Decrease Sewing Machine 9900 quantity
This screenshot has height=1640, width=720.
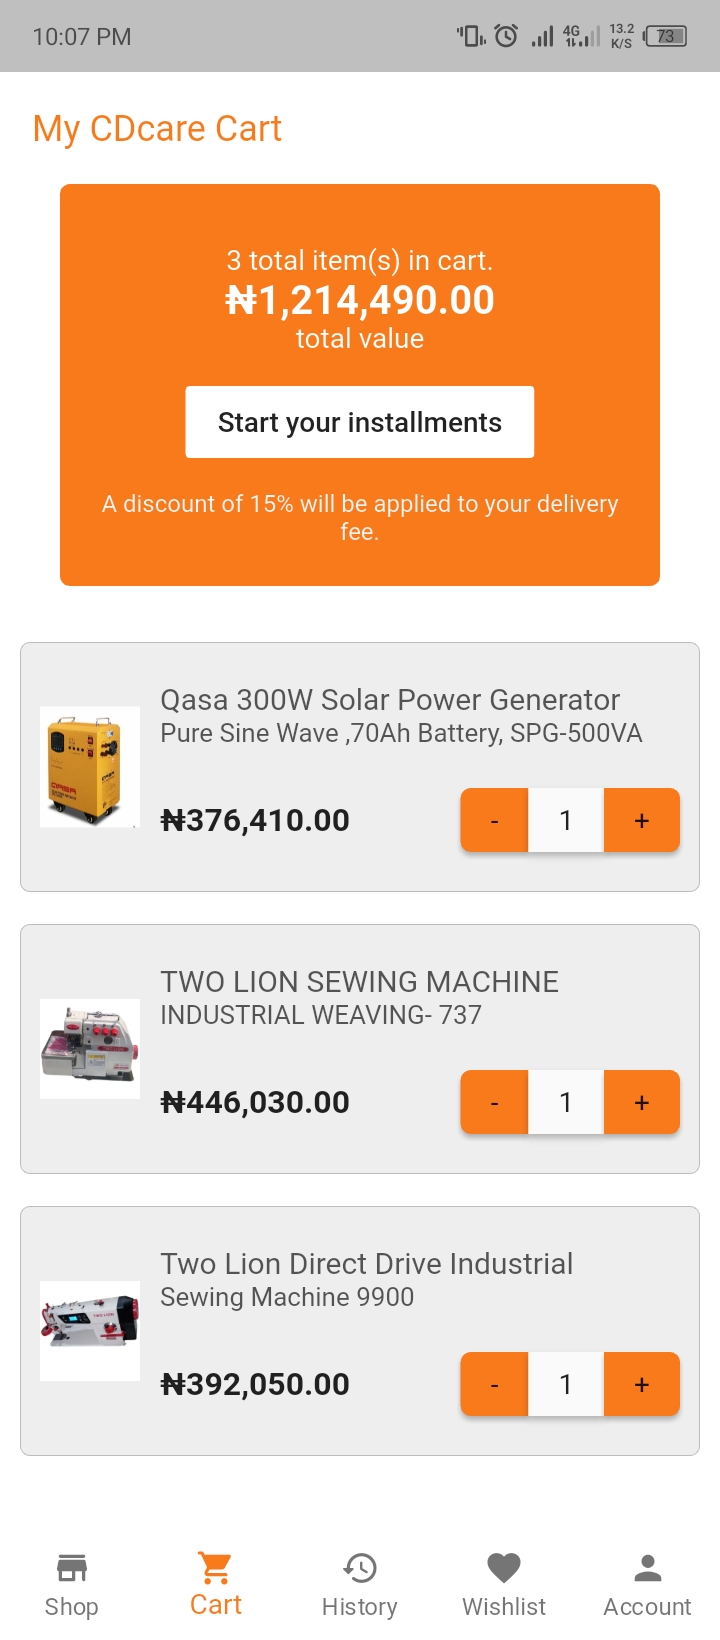pyautogui.click(x=494, y=1384)
